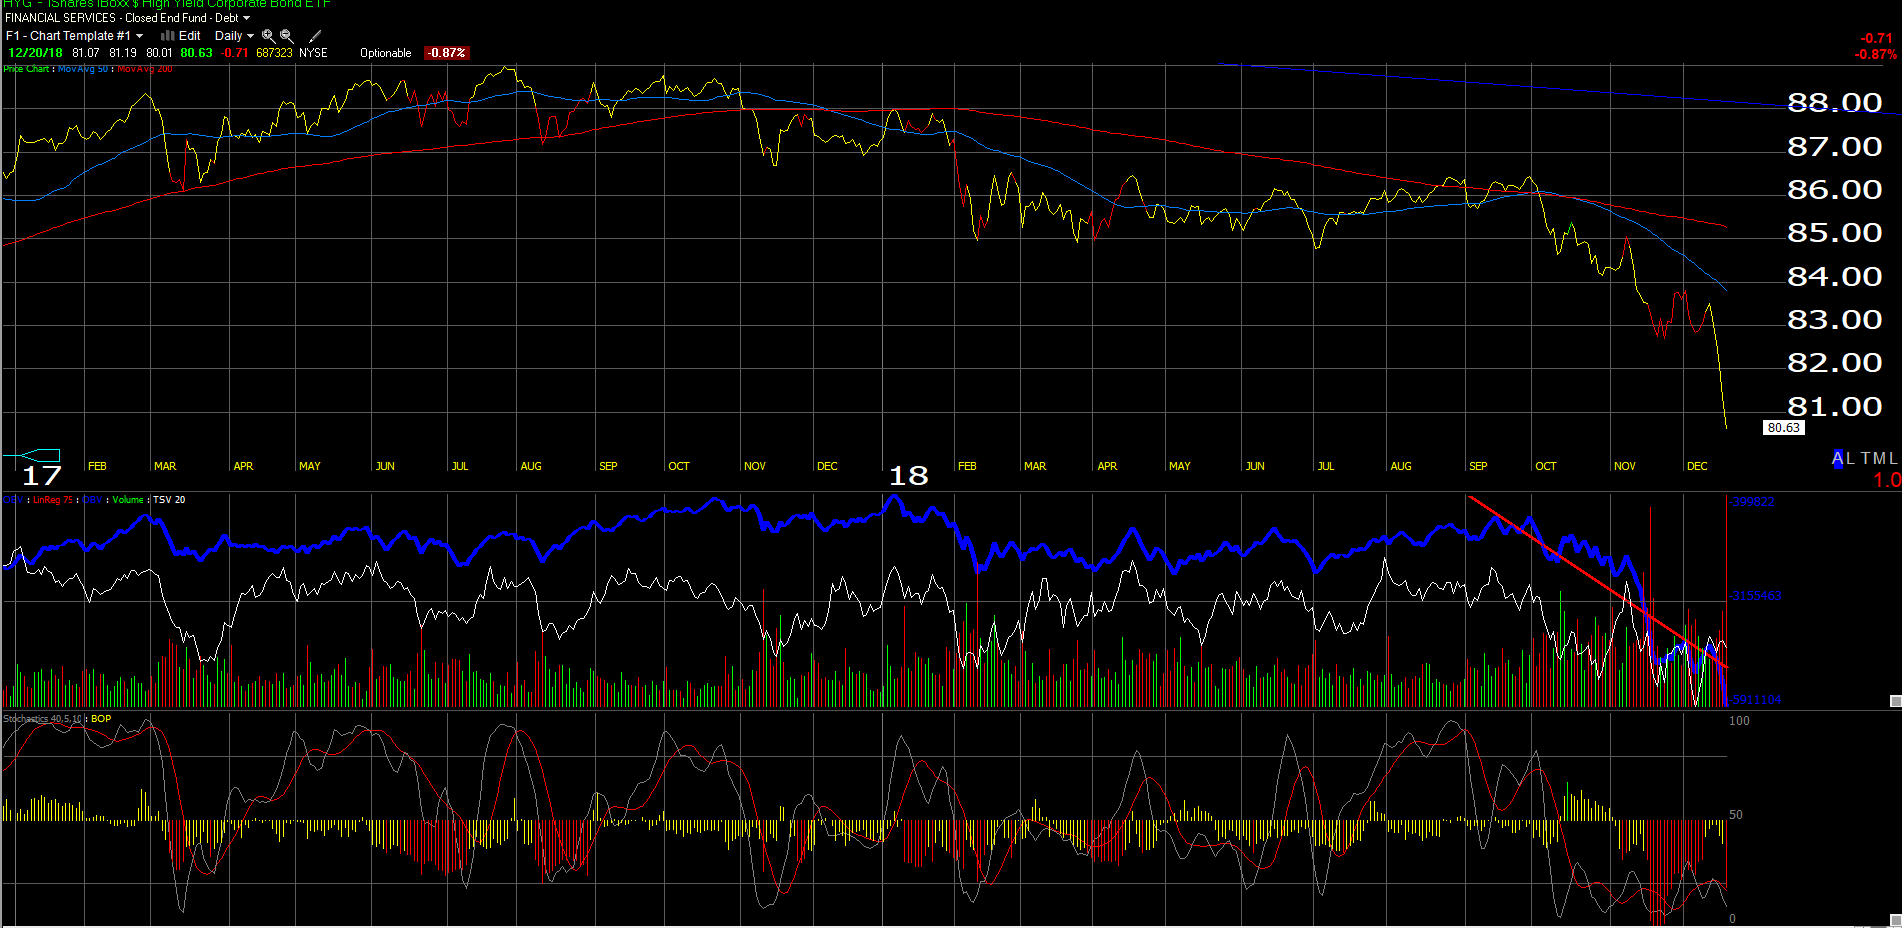Viewport: 1902px width, 928px height.
Task: Click the 85.00 price scale label
Action: [x=1834, y=233]
